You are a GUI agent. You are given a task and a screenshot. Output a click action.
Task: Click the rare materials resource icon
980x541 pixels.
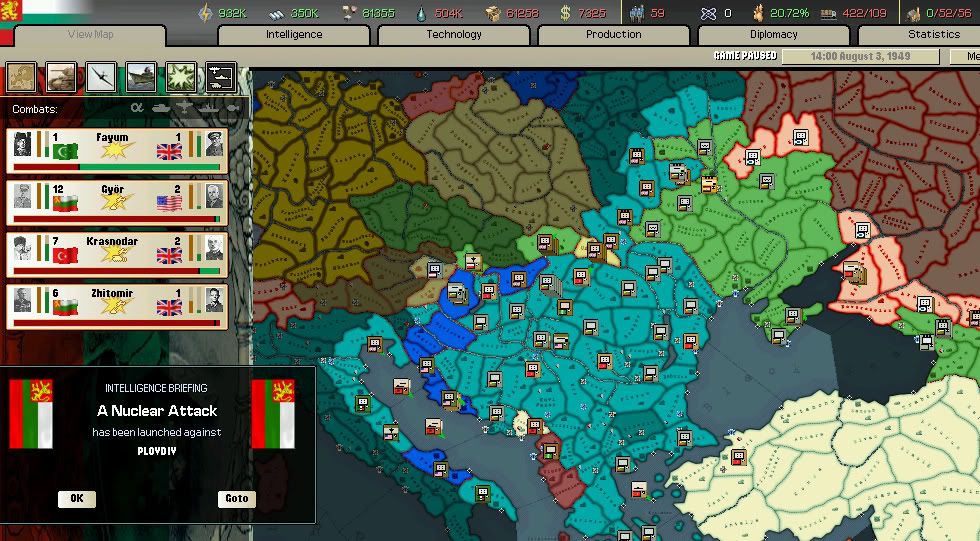click(349, 12)
